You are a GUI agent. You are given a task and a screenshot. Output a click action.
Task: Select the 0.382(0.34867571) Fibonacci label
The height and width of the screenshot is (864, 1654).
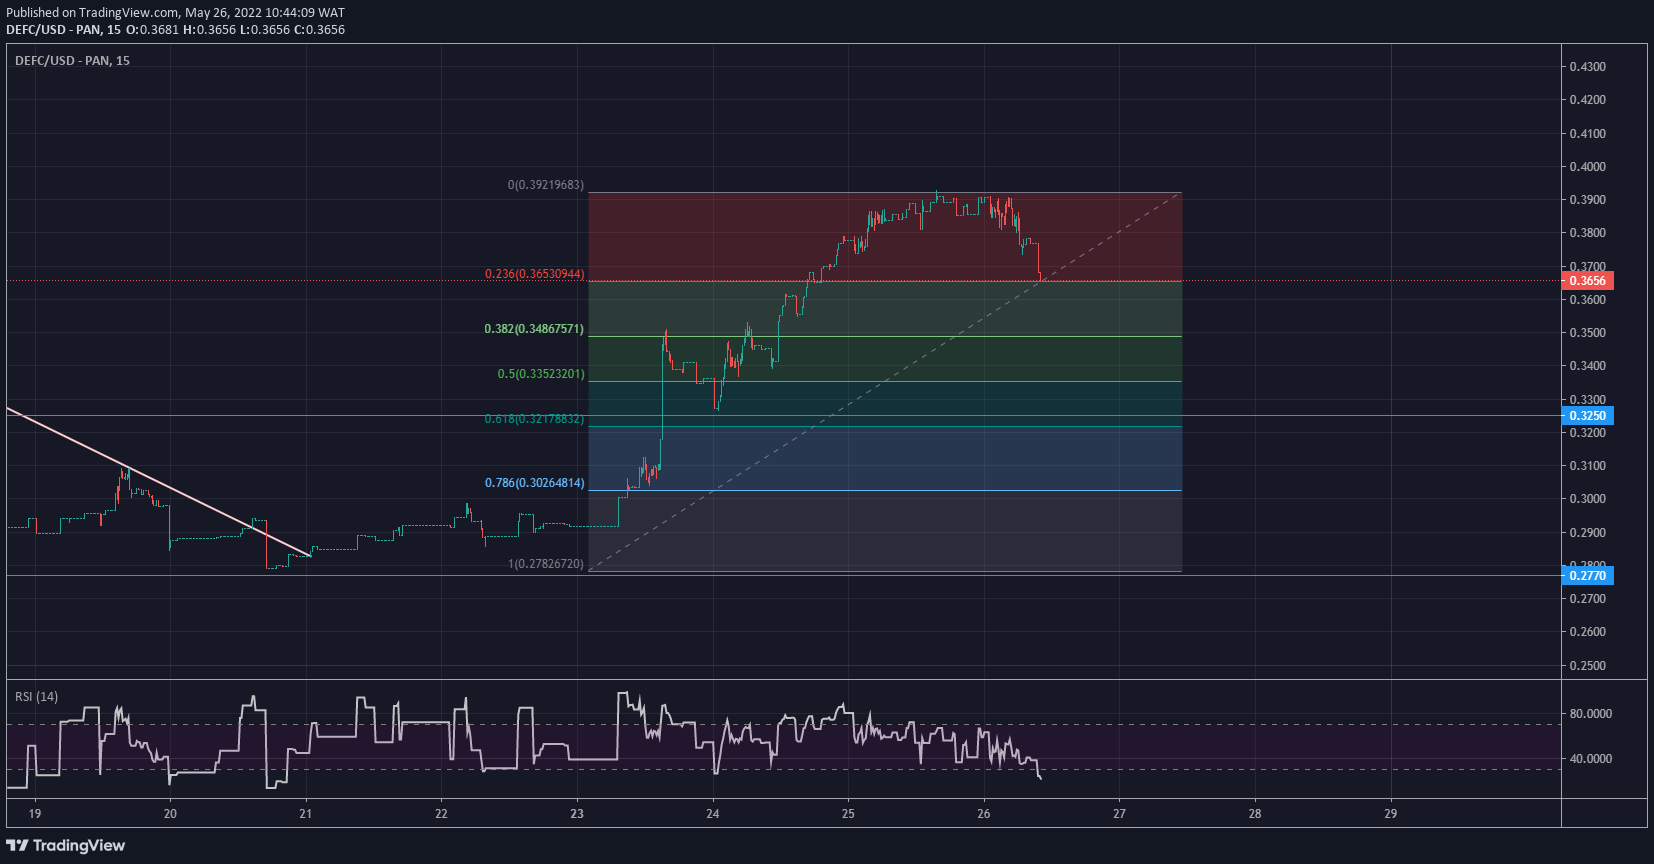[x=534, y=329]
